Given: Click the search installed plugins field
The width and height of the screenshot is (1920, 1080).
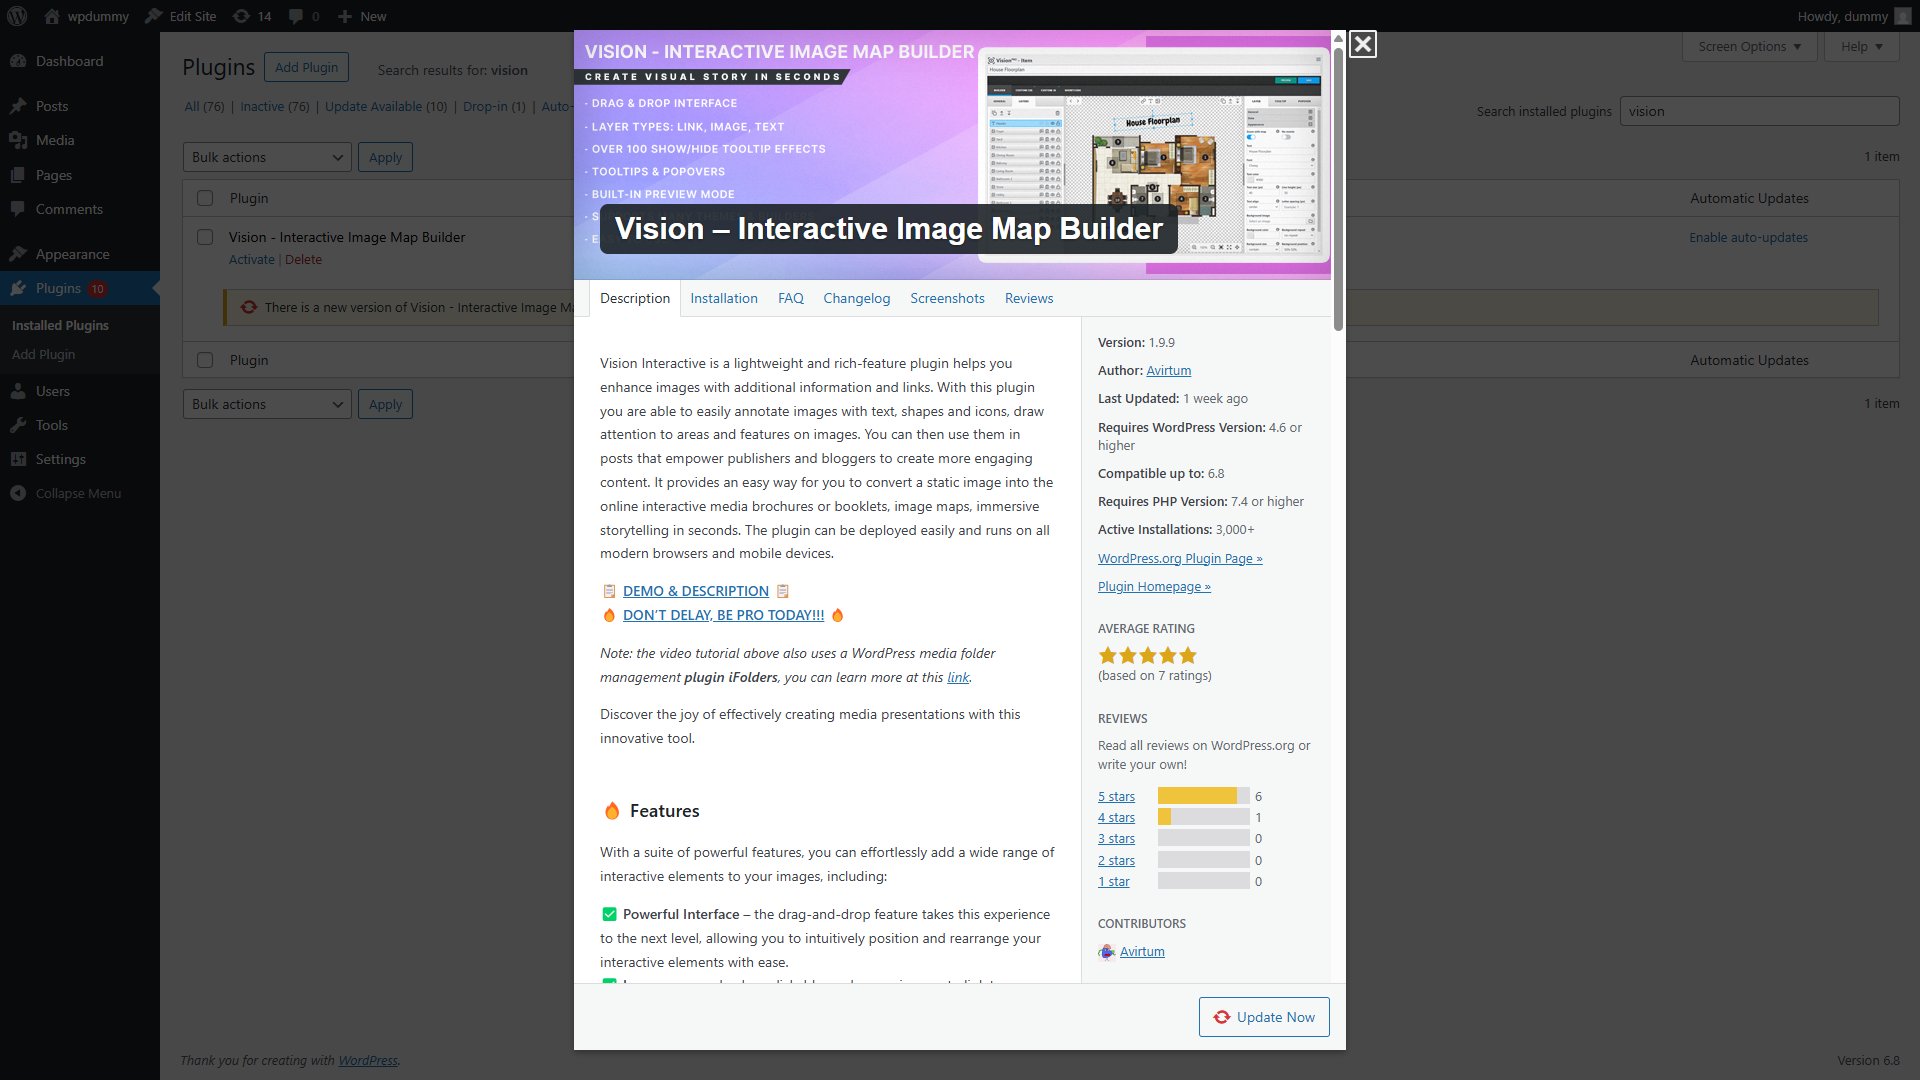Looking at the screenshot, I should [1759, 111].
